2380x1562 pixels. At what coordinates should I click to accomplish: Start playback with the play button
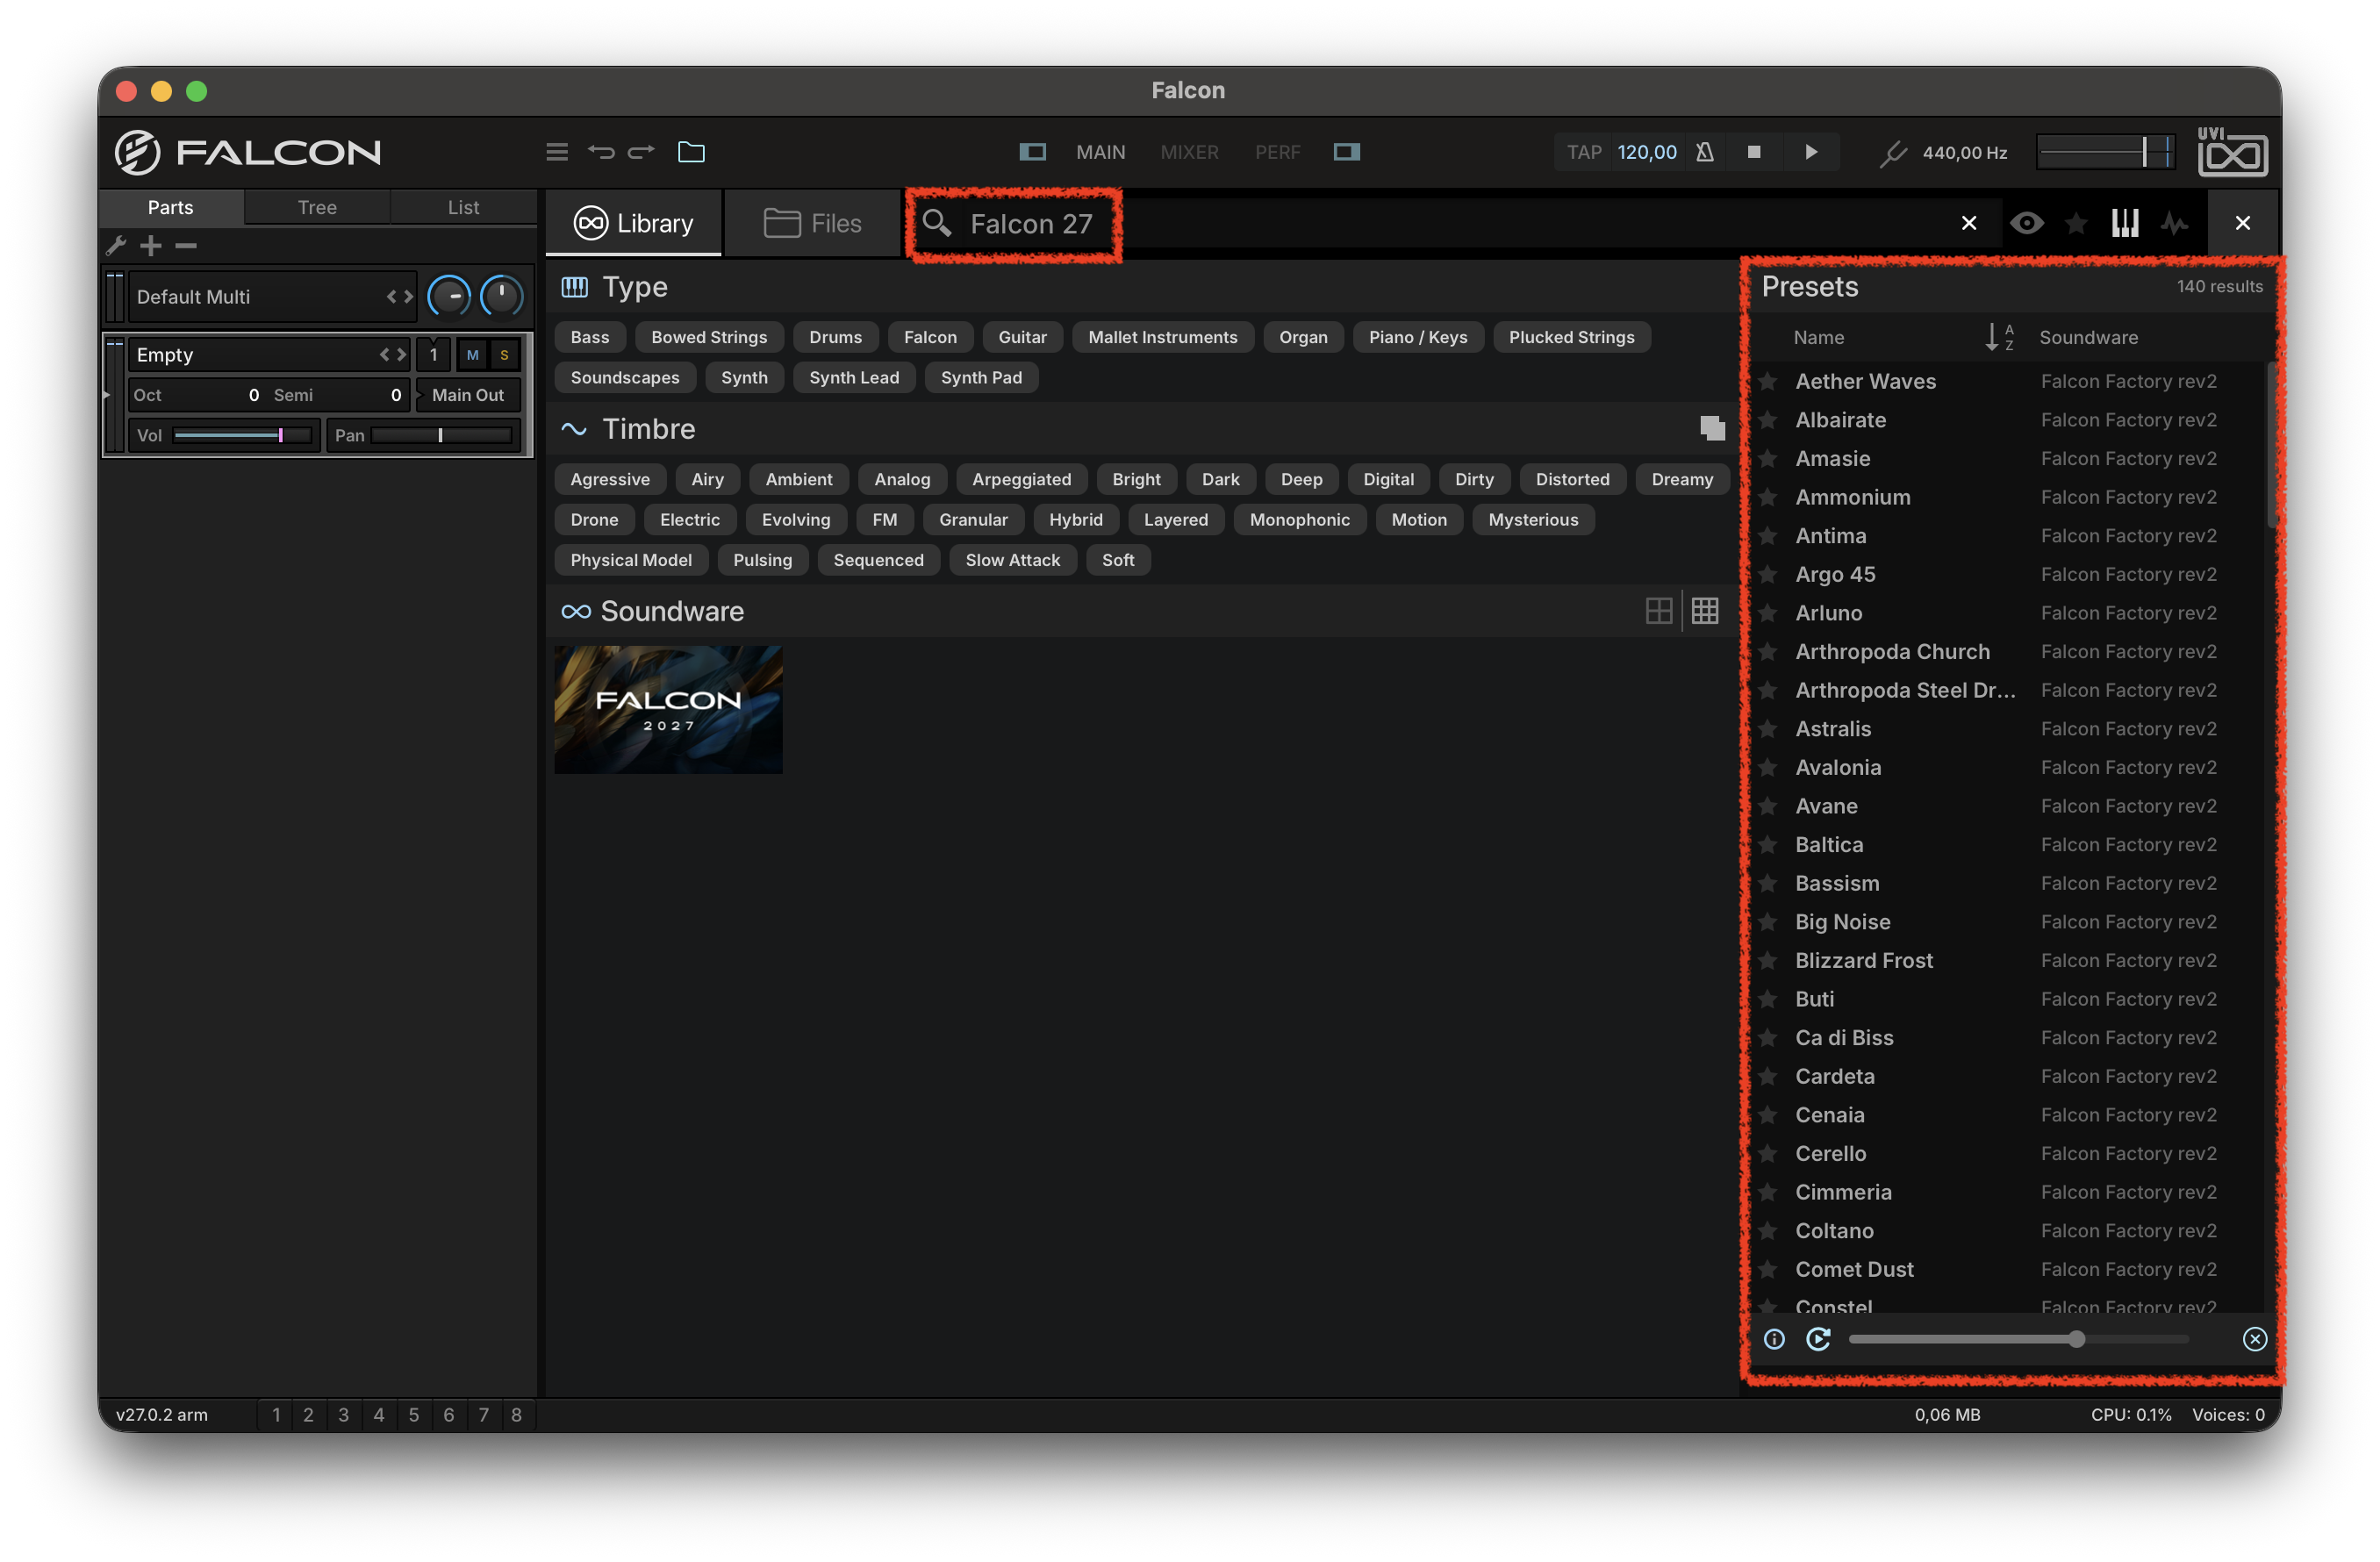pyautogui.click(x=1811, y=152)
